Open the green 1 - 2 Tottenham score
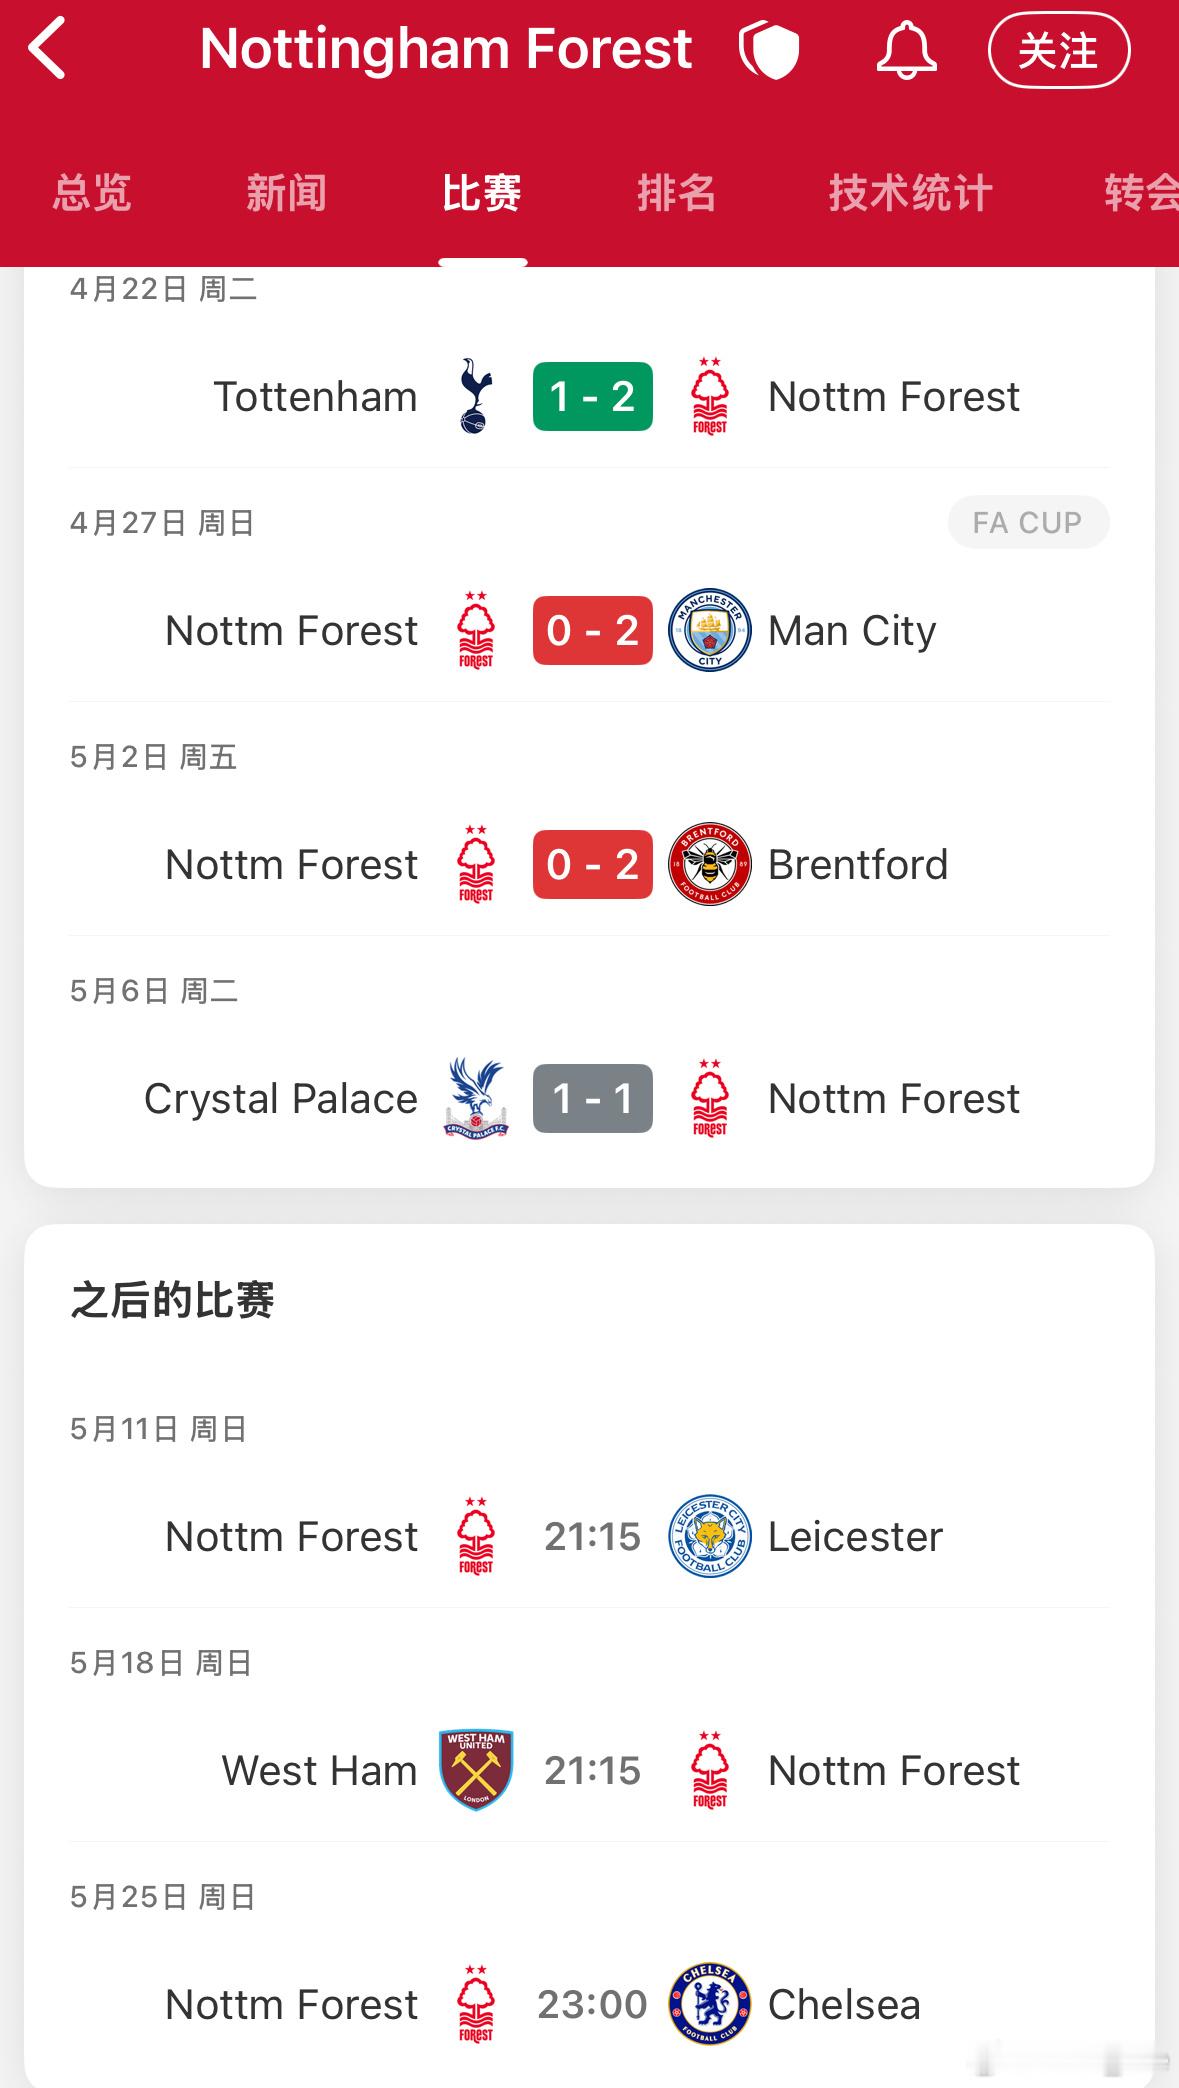Viewport: 1179px width, 2088px height. pos(593,397)
